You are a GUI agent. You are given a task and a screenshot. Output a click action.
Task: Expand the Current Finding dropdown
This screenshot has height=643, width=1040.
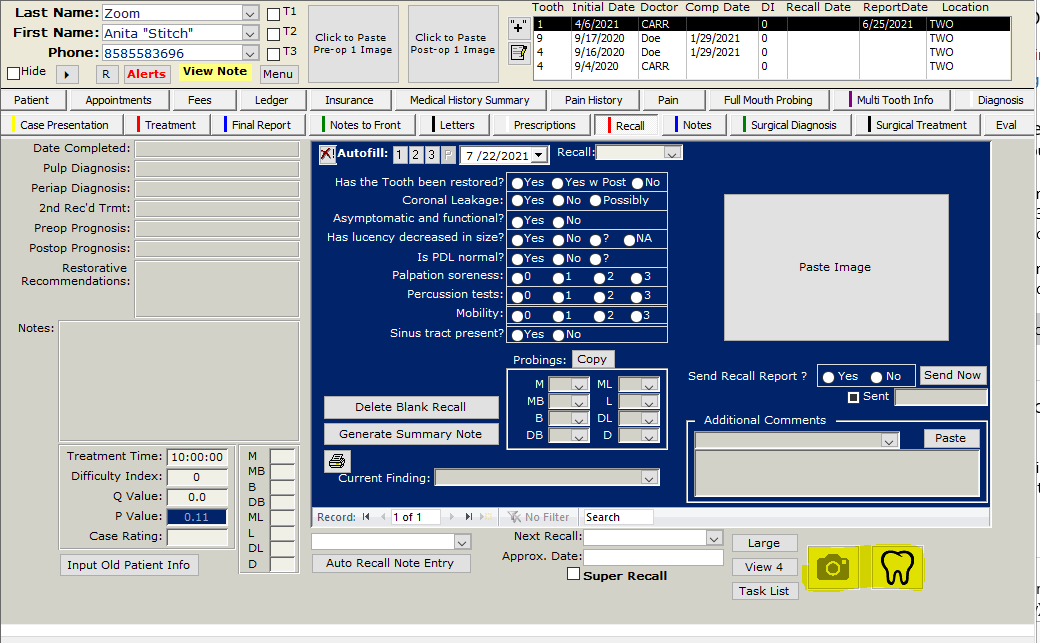[x=649, y=478]
